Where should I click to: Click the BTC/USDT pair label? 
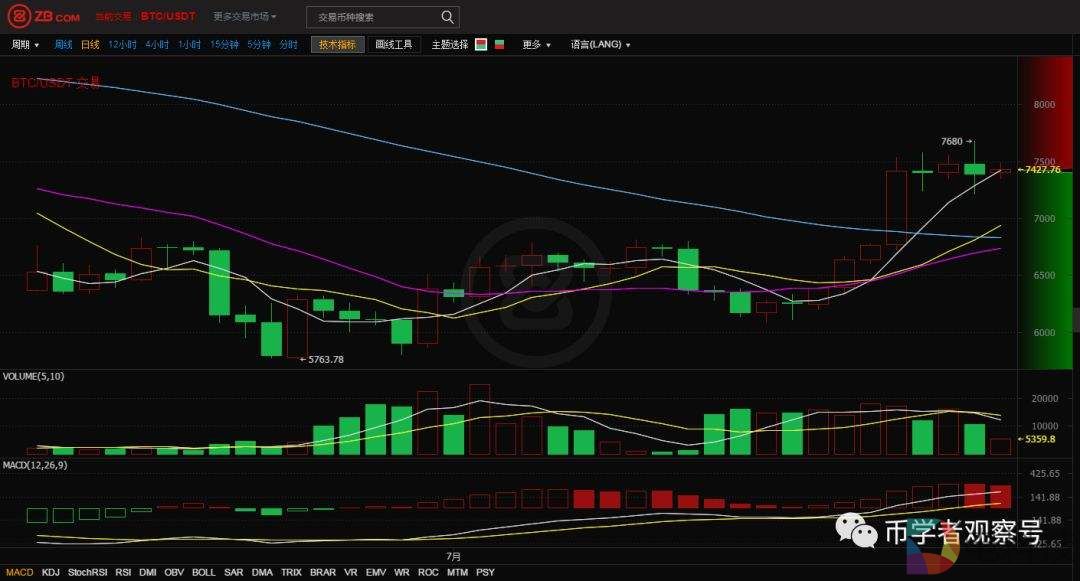(167, 17)
